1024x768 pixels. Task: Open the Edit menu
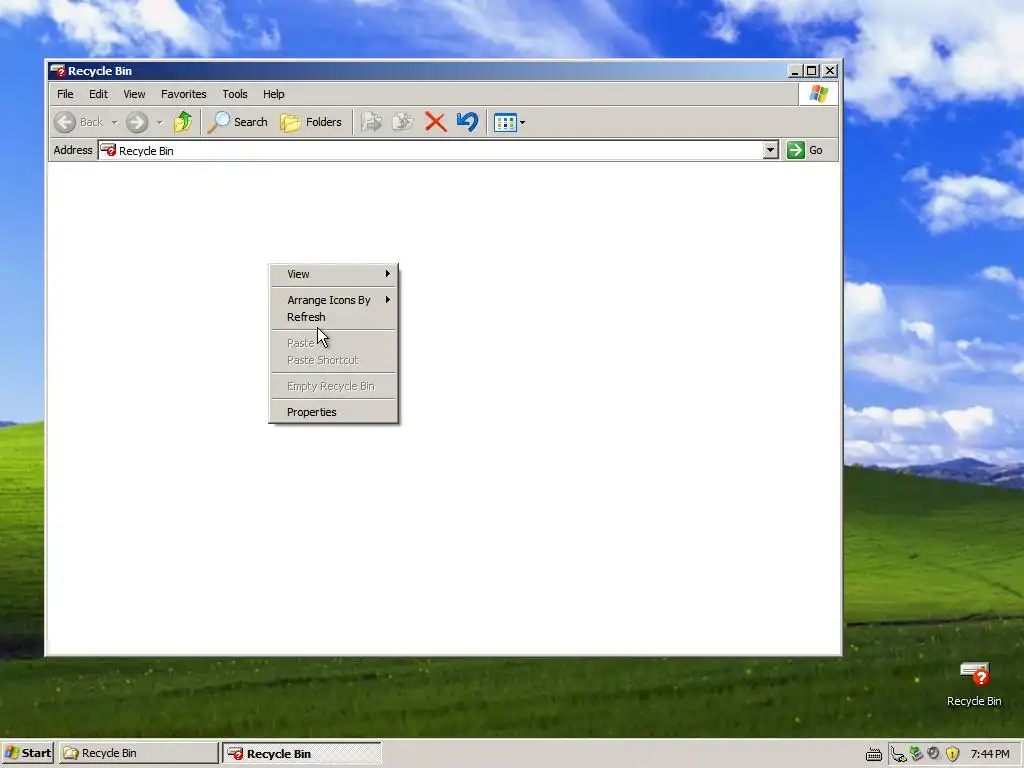point(99,94)
